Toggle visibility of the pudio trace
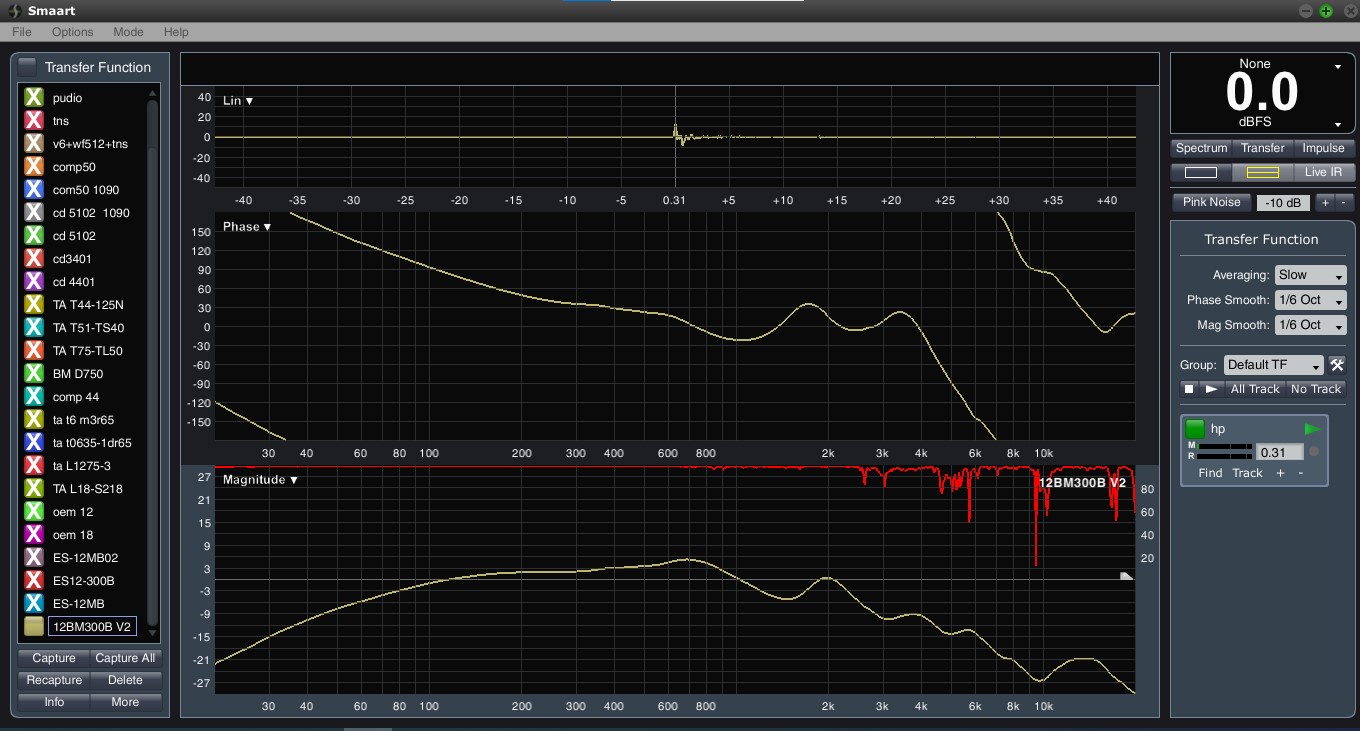The width and height of the screenshot is (1360, 731). pyautogui.click(x=34, y=98)
